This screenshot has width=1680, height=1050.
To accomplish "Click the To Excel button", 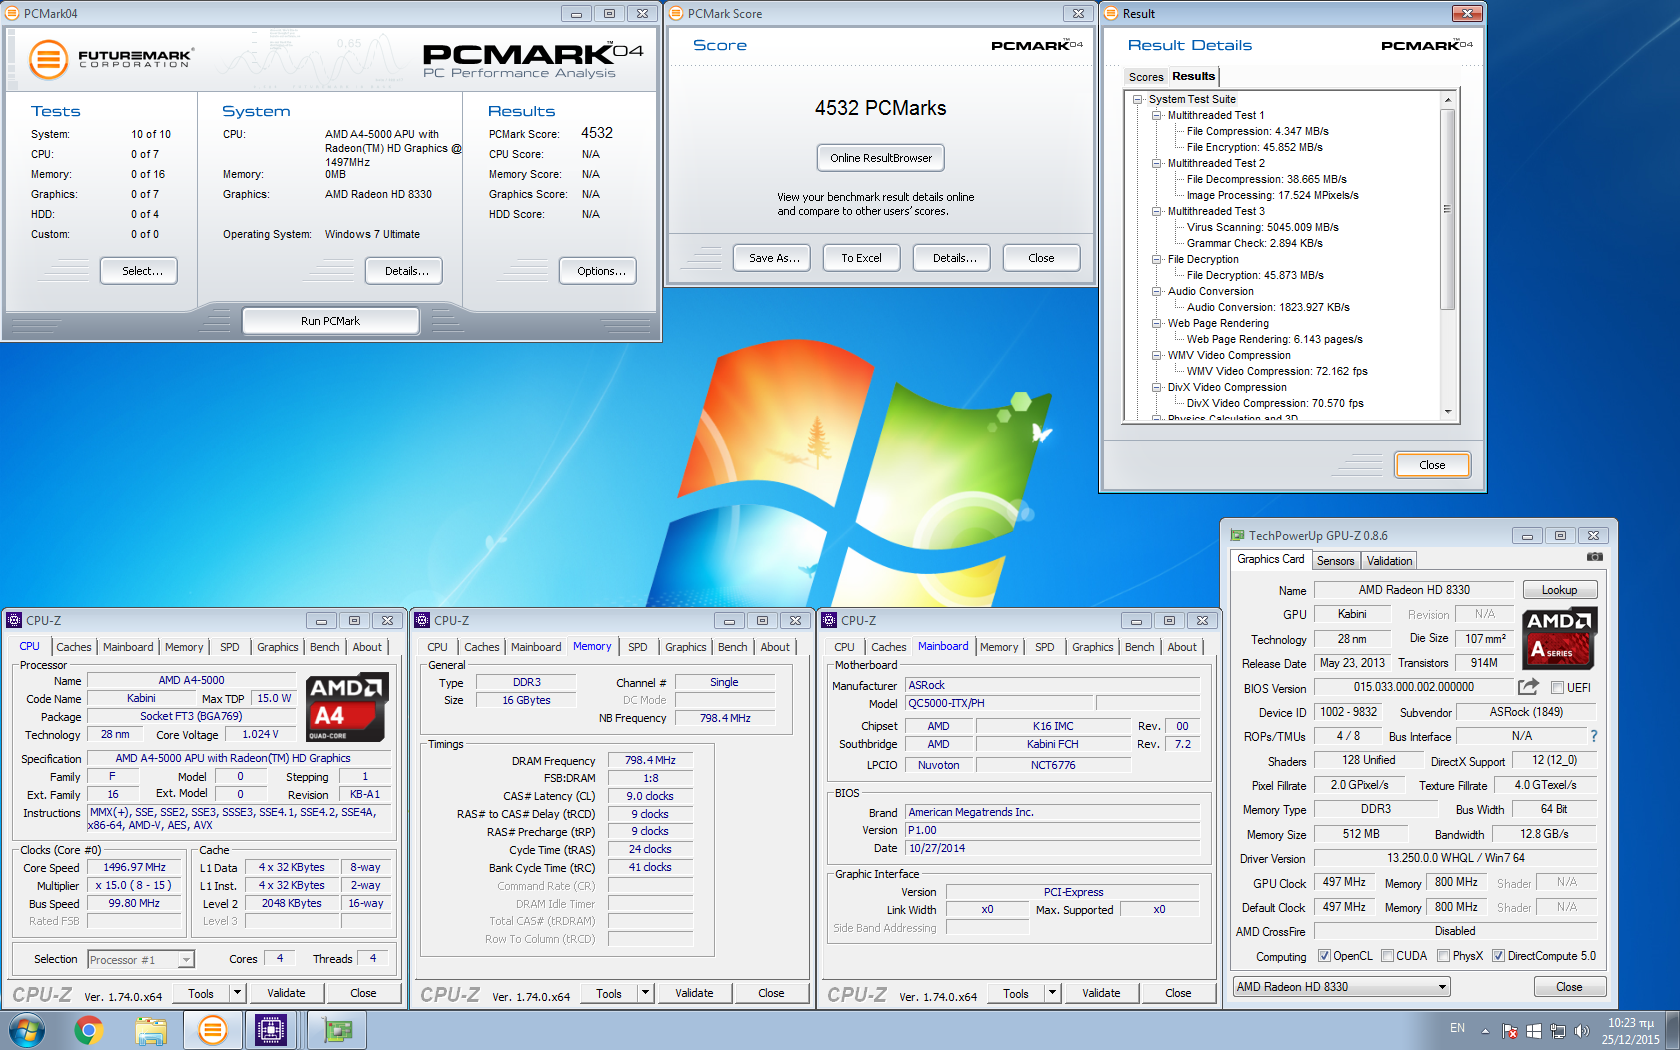I will pyautogui.click(x=861, y=258).
